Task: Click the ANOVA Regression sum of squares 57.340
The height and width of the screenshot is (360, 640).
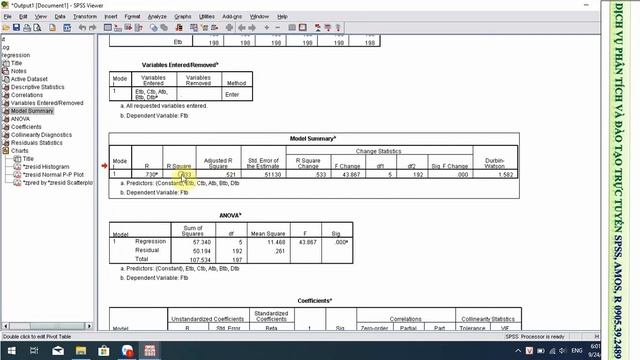Action: click(x=202, y=242)
